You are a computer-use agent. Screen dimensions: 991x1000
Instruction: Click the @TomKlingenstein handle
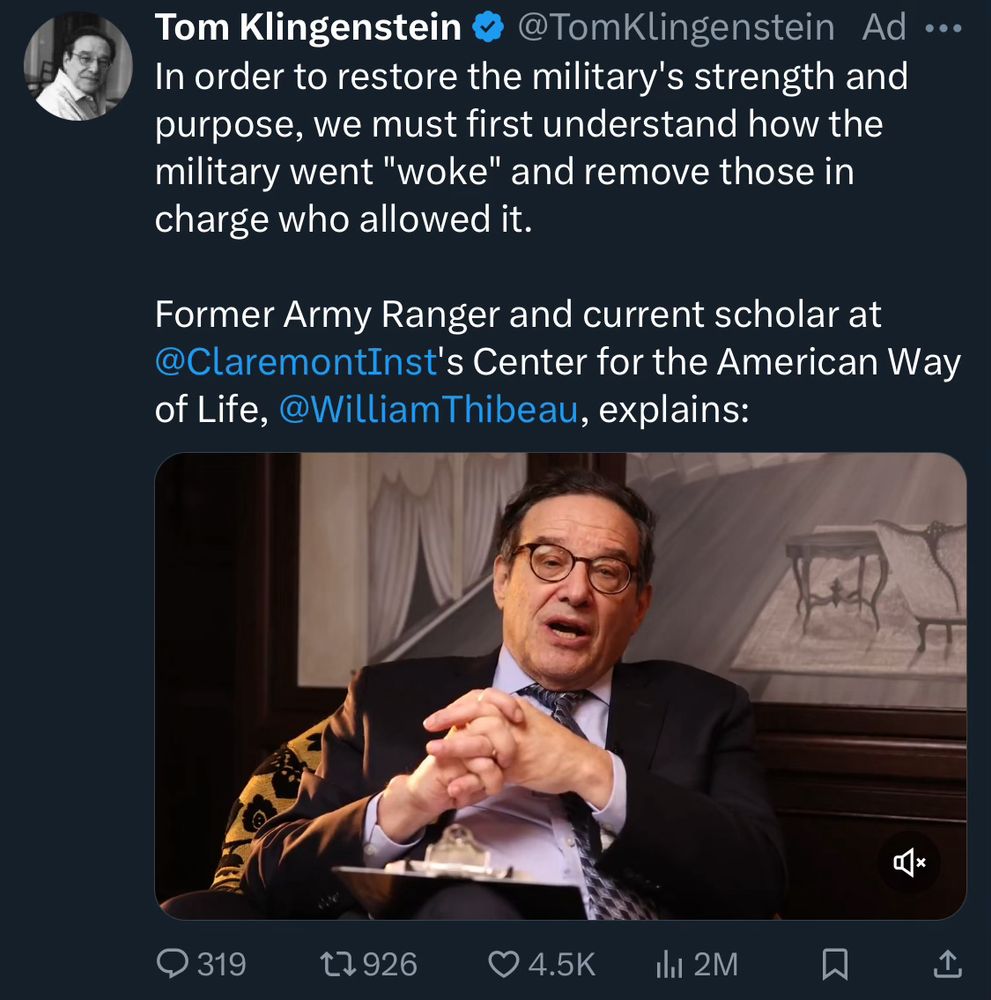pos(675,29)
